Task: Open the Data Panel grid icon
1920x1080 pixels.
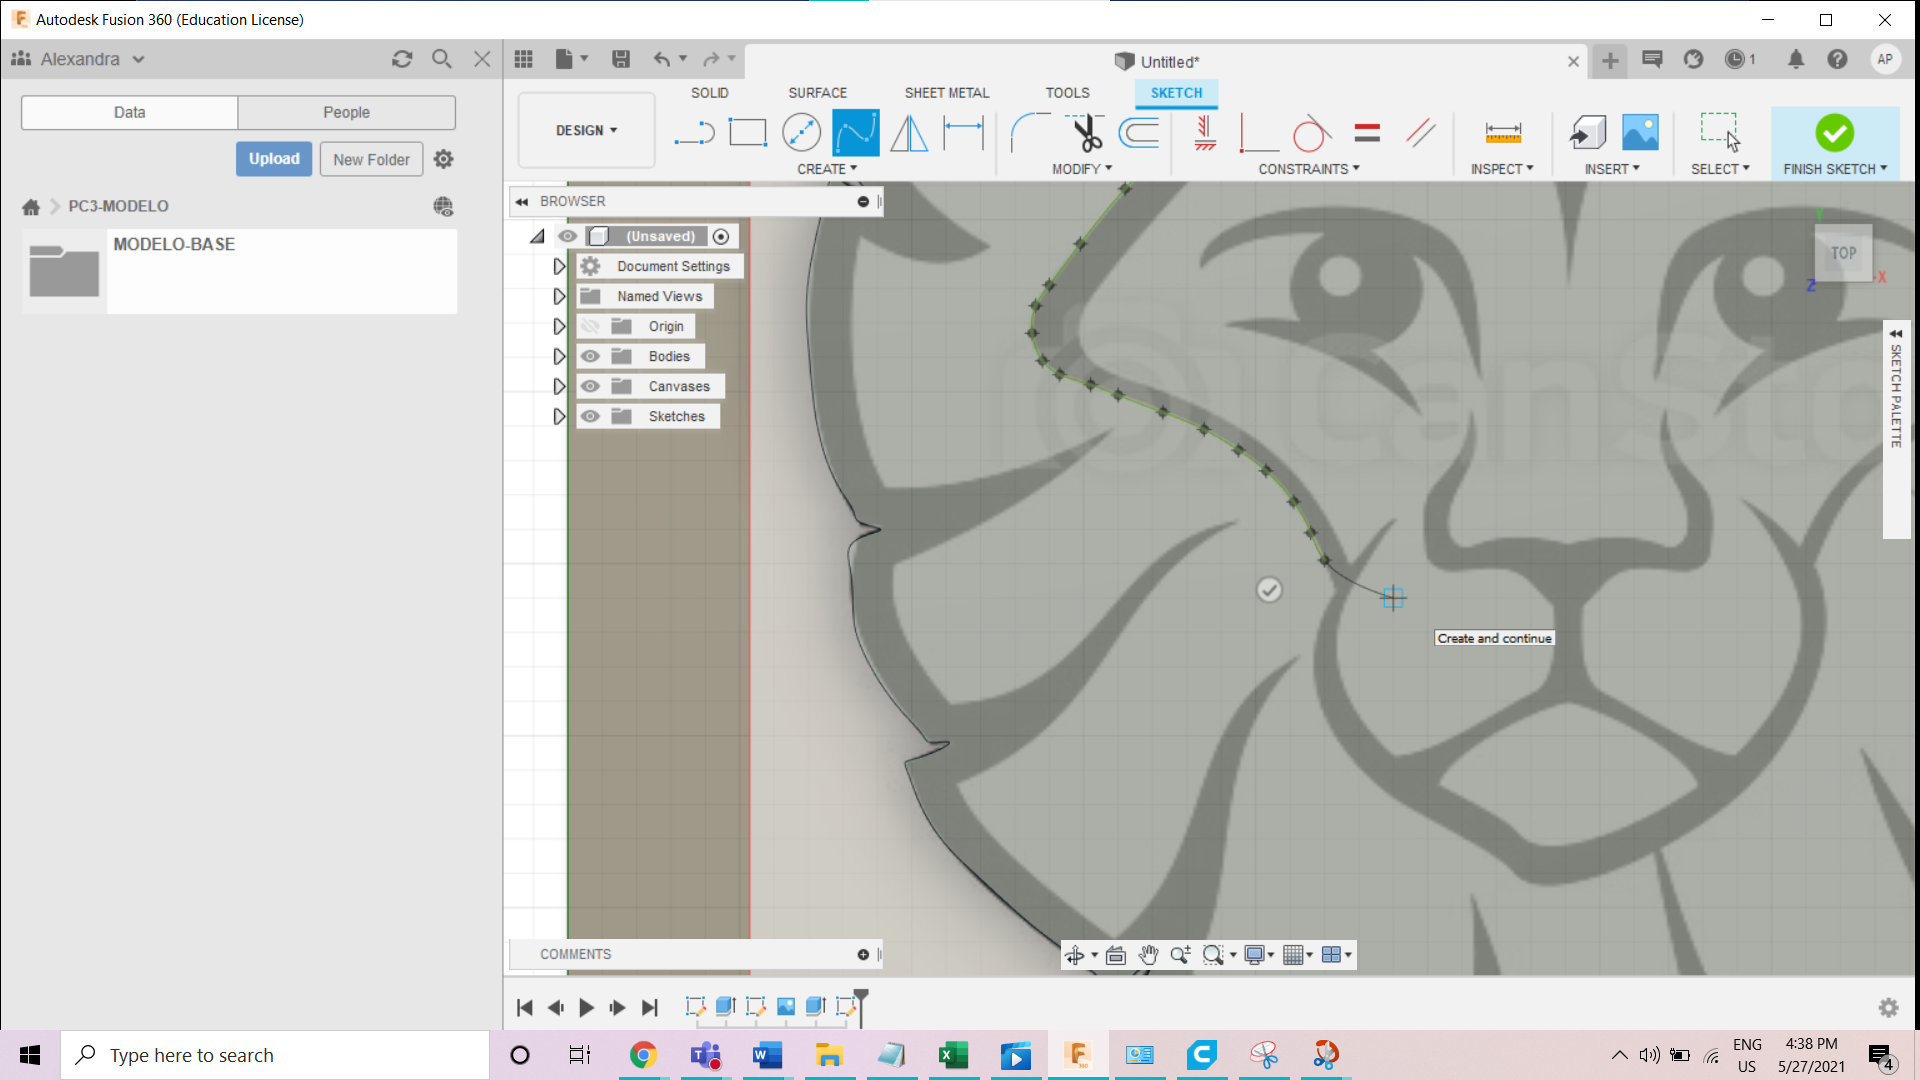Action: [523, 59]
